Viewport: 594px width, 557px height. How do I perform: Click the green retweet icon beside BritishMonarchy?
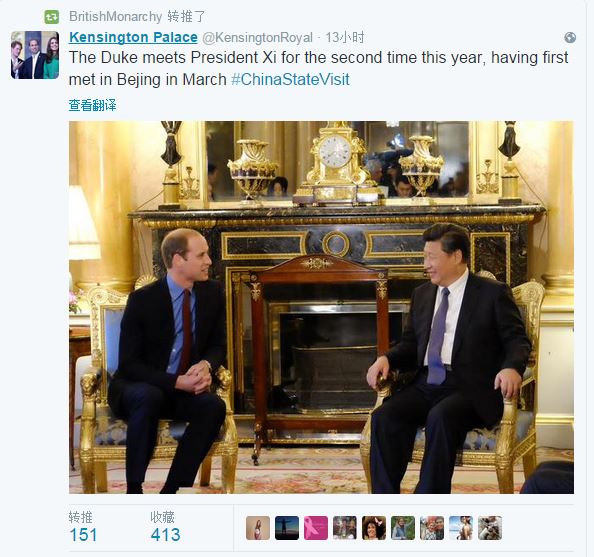52,17
